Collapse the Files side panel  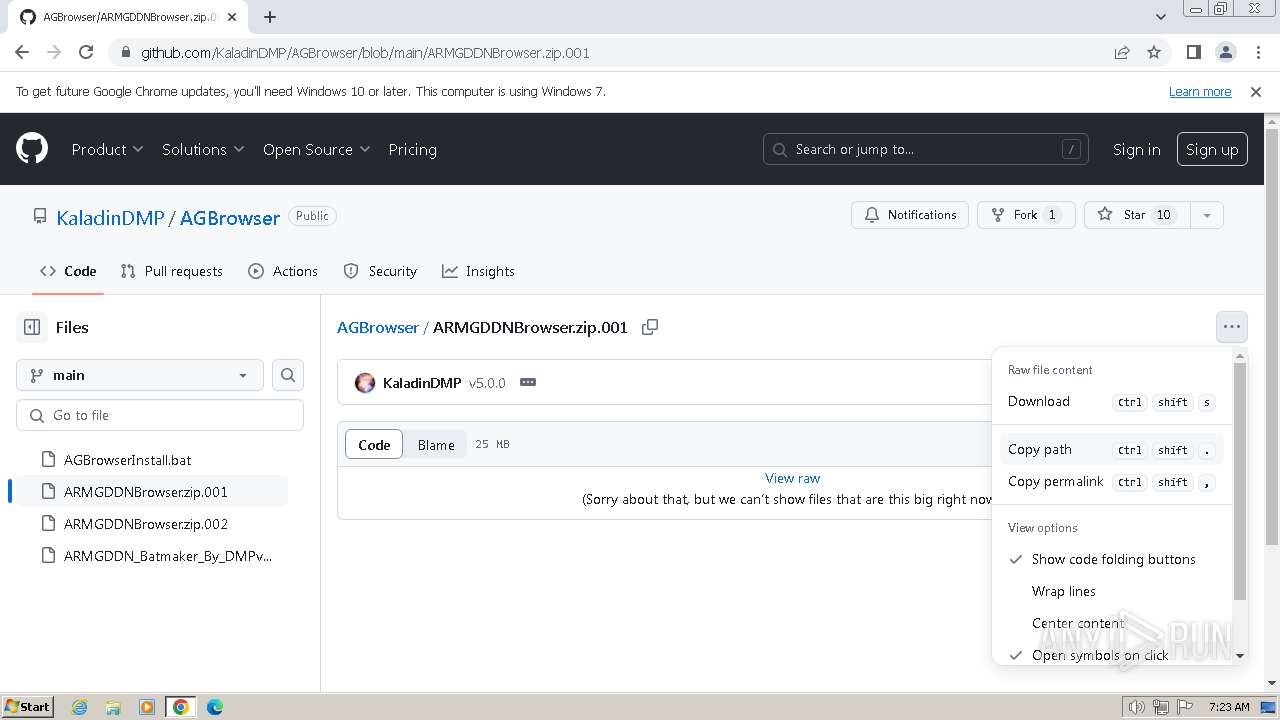[32, 327]
